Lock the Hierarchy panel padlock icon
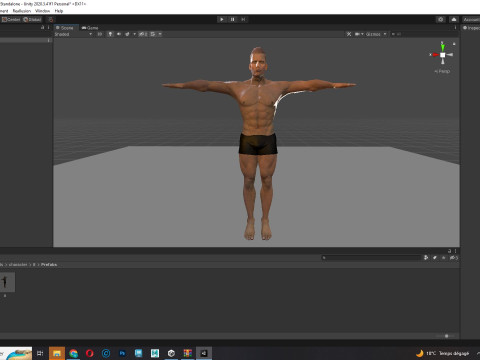The image size is (480, 360). tap(42, 27)
